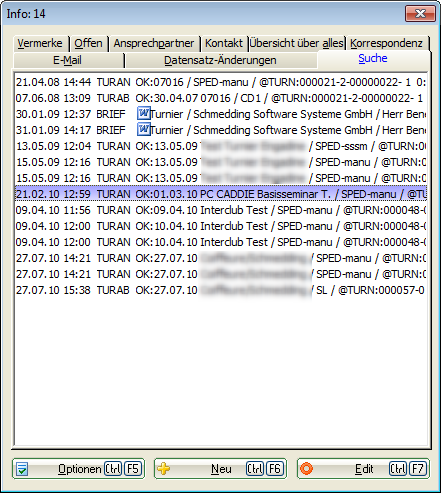Switch to the Offen tab
The height and width of the screenshot is (493, 441).
point(88,43)
